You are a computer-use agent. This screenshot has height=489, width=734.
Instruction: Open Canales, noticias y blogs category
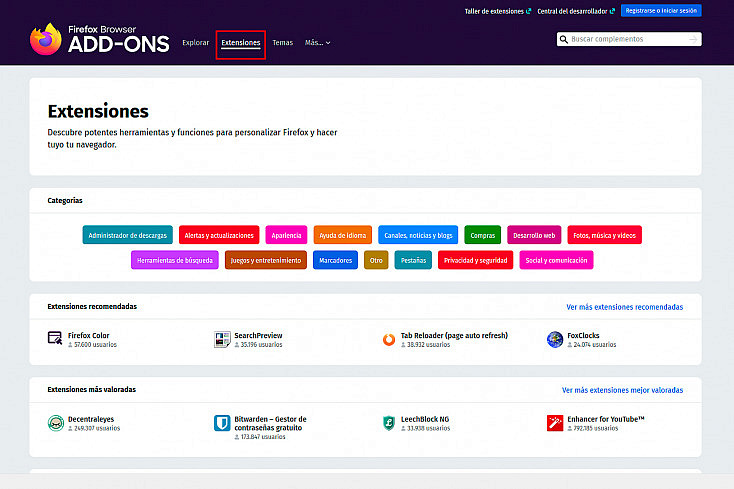click(418, 235)
